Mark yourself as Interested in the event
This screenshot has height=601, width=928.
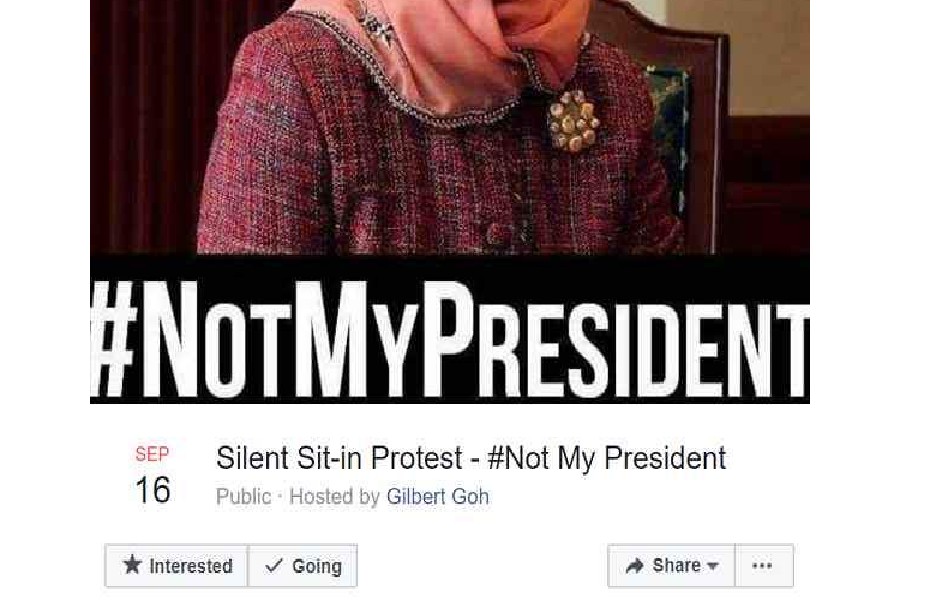coord(177,566)
